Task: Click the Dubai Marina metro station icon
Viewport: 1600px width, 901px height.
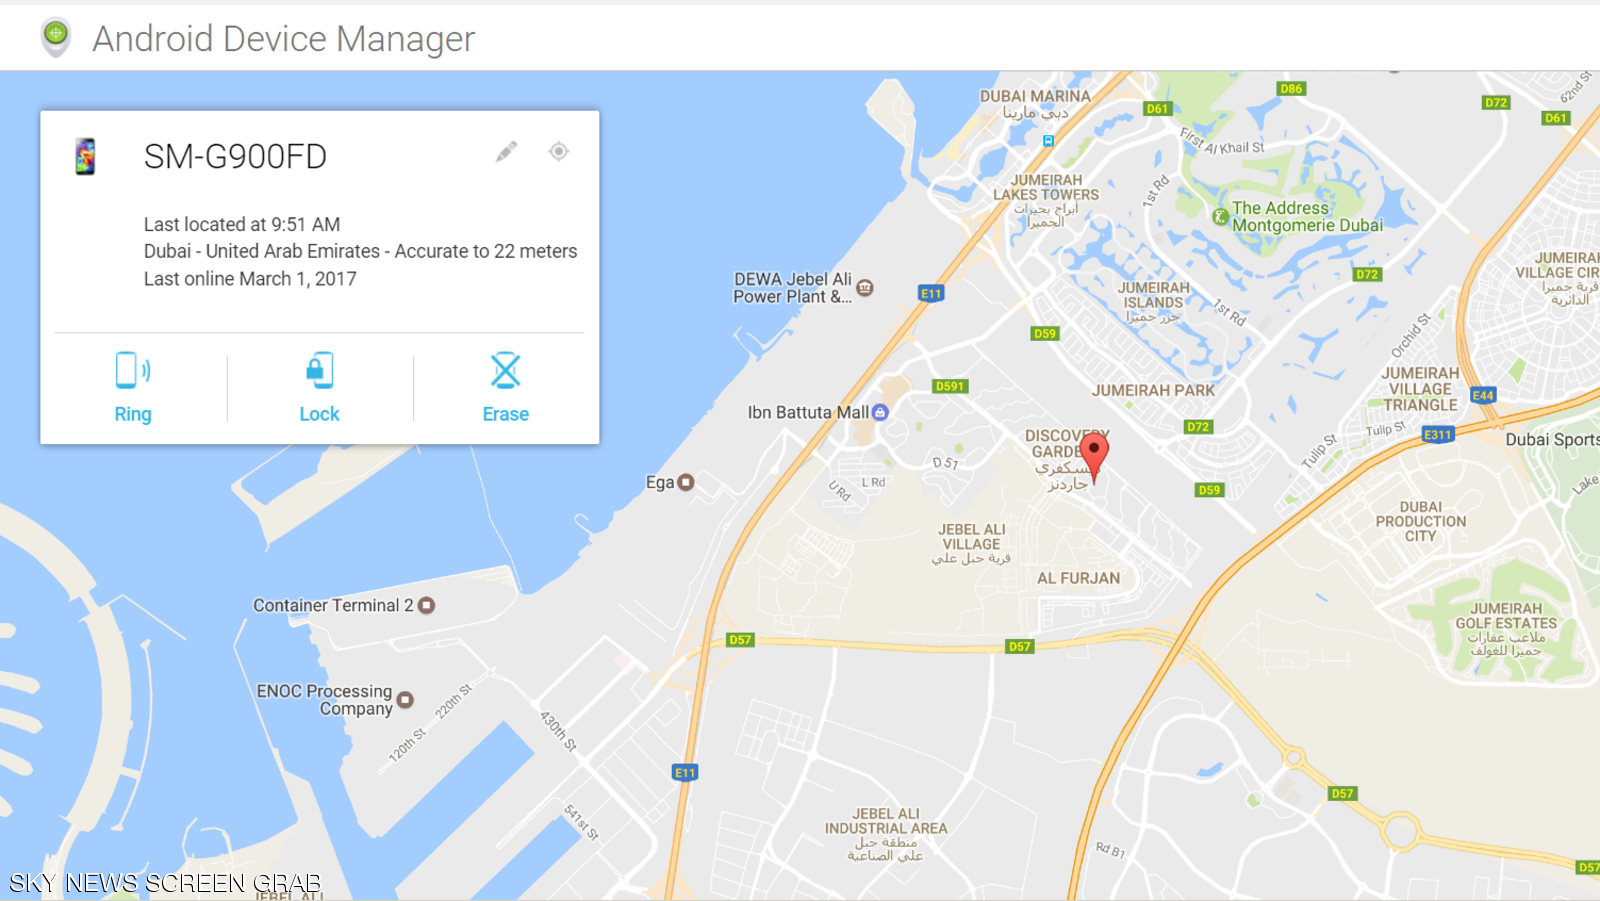Action: coord(1048,141)
